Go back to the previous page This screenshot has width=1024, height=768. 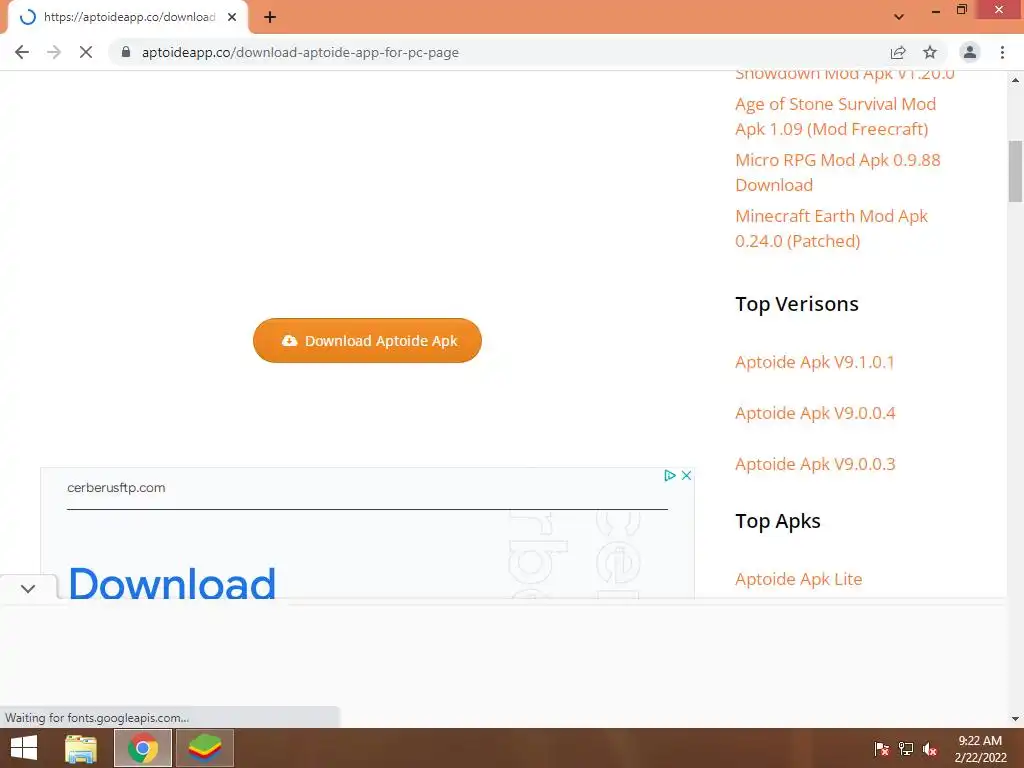click(22, 52)
